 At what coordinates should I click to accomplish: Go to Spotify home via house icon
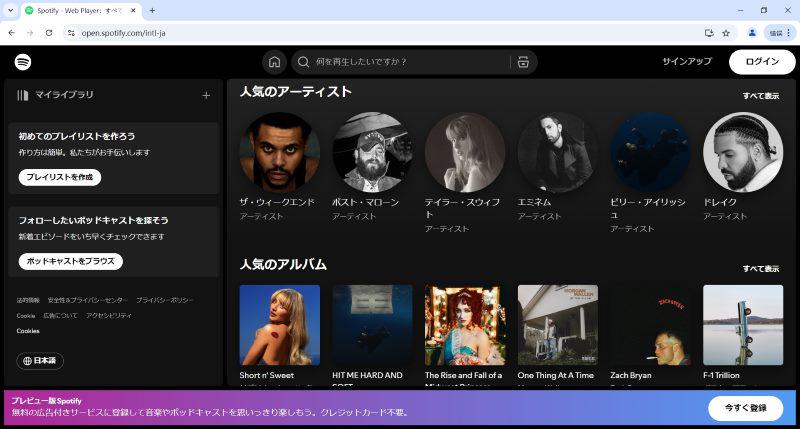pos(274,62)
